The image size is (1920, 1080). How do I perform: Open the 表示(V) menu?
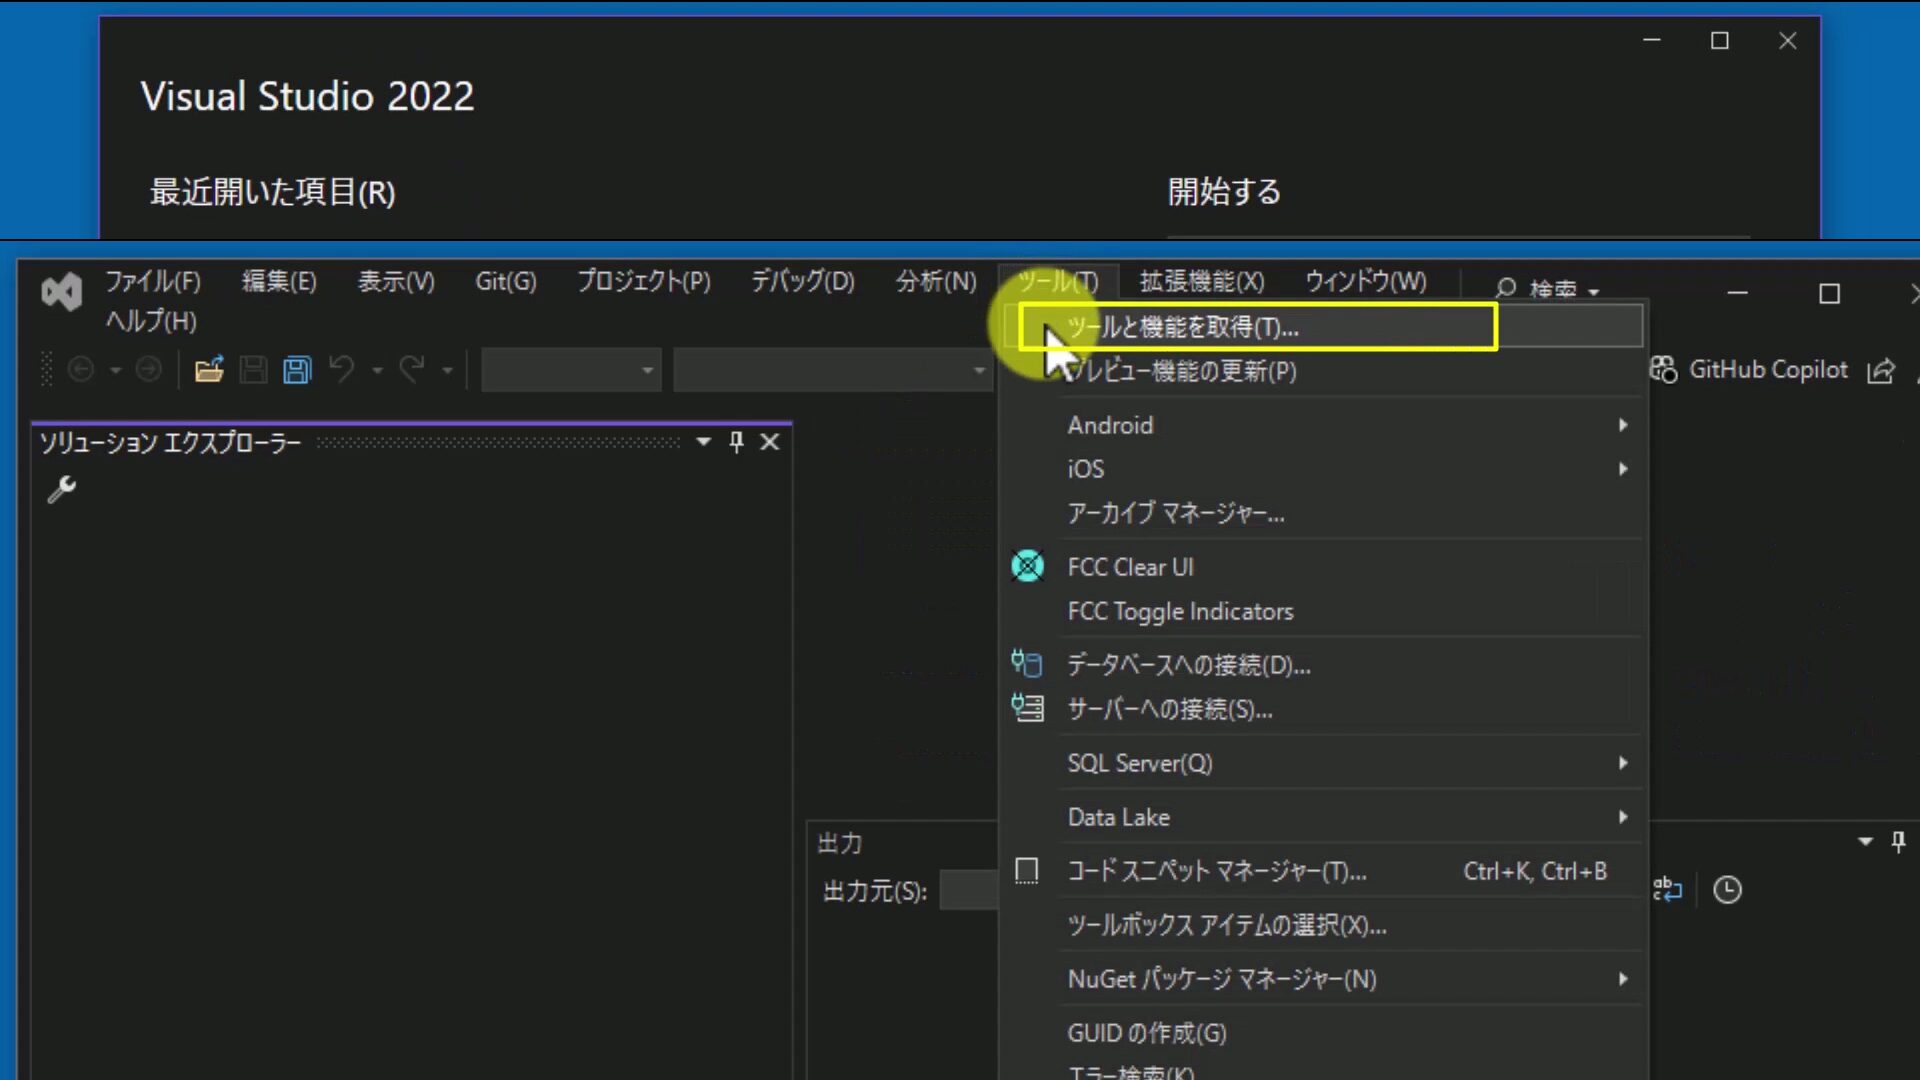tap(396, 282)
